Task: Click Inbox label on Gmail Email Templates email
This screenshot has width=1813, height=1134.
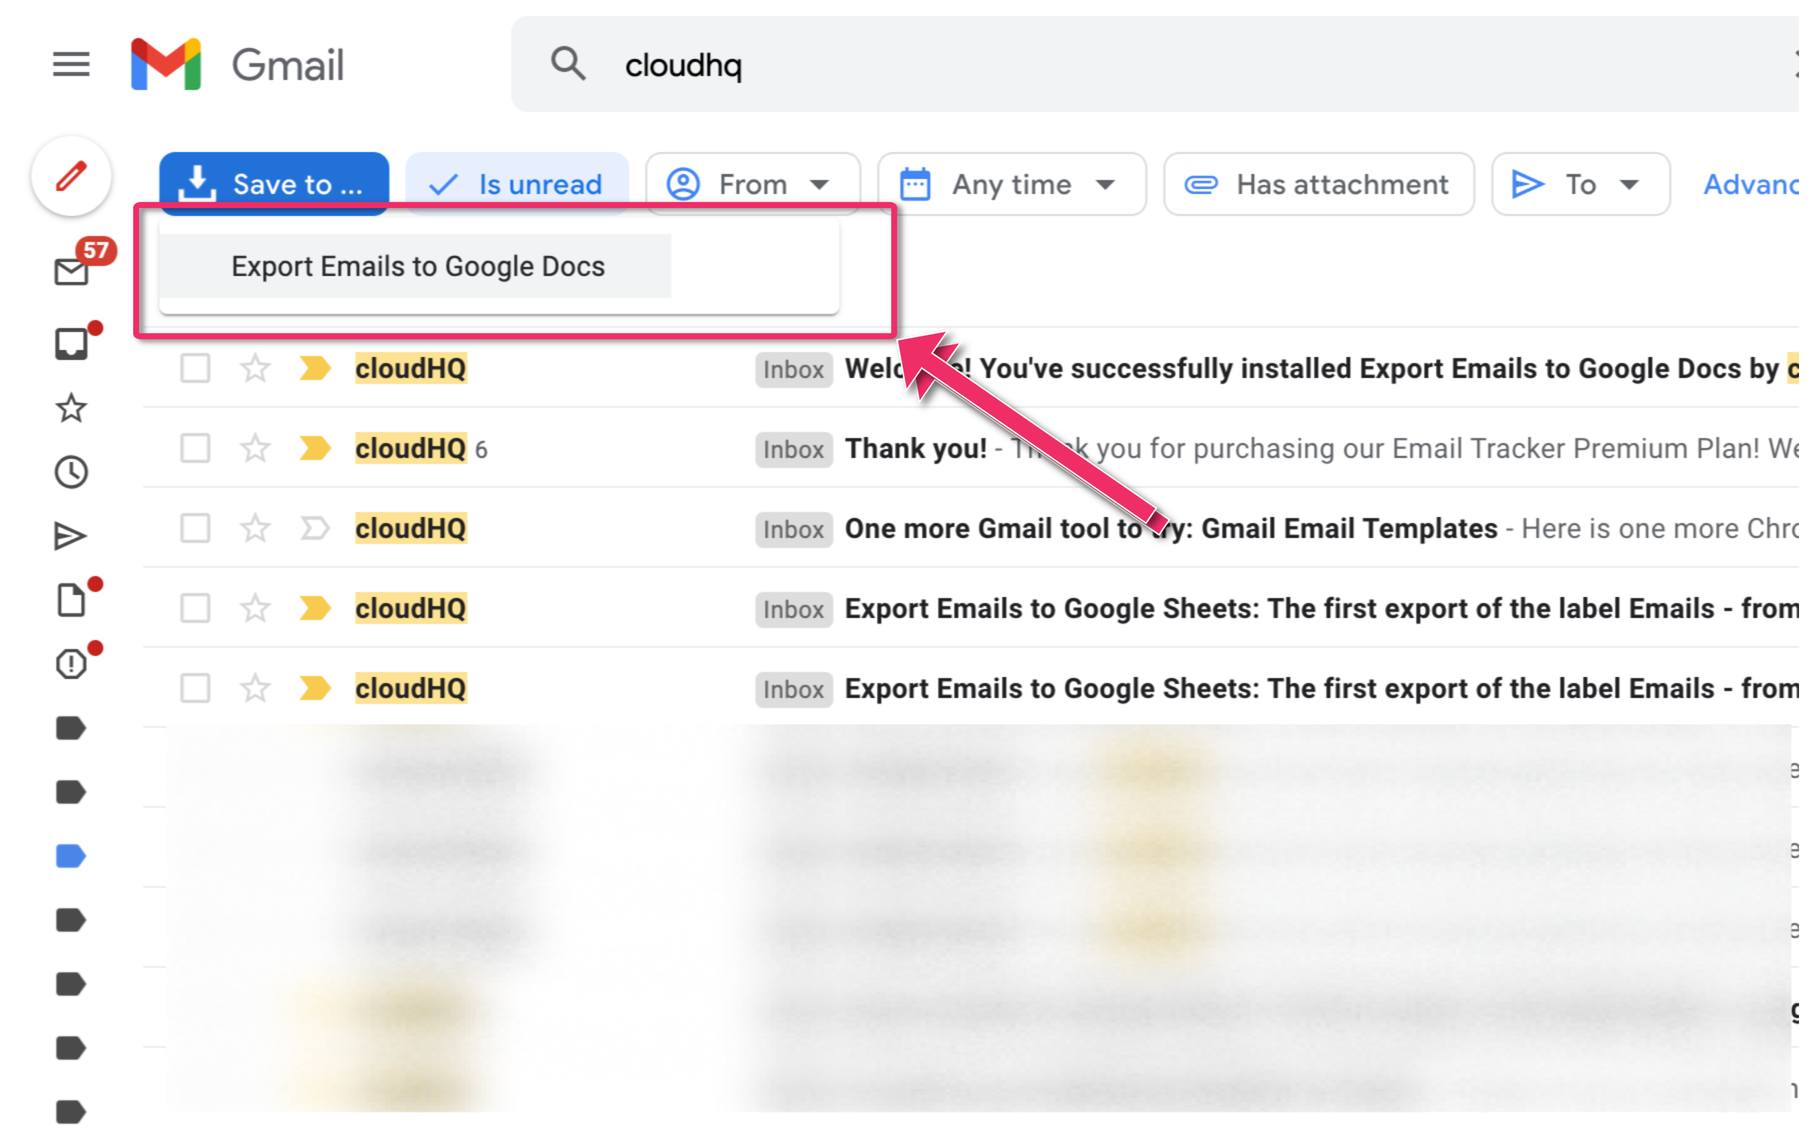Action: (x=794, y=529)
